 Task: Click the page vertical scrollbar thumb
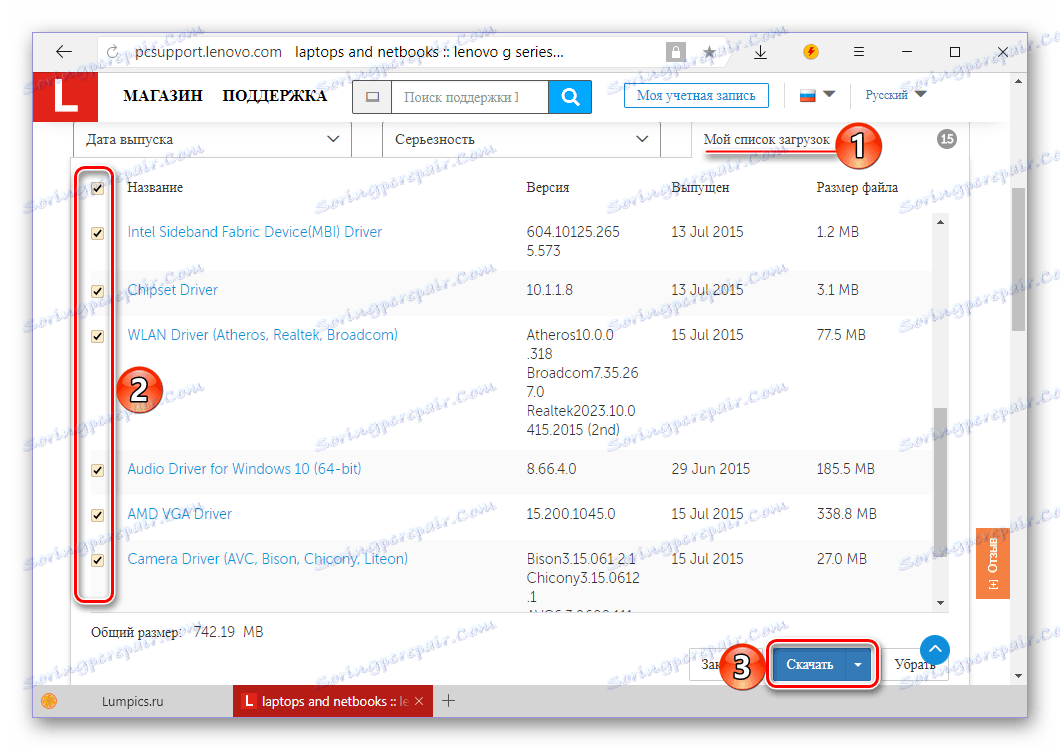click(1018, 259)
